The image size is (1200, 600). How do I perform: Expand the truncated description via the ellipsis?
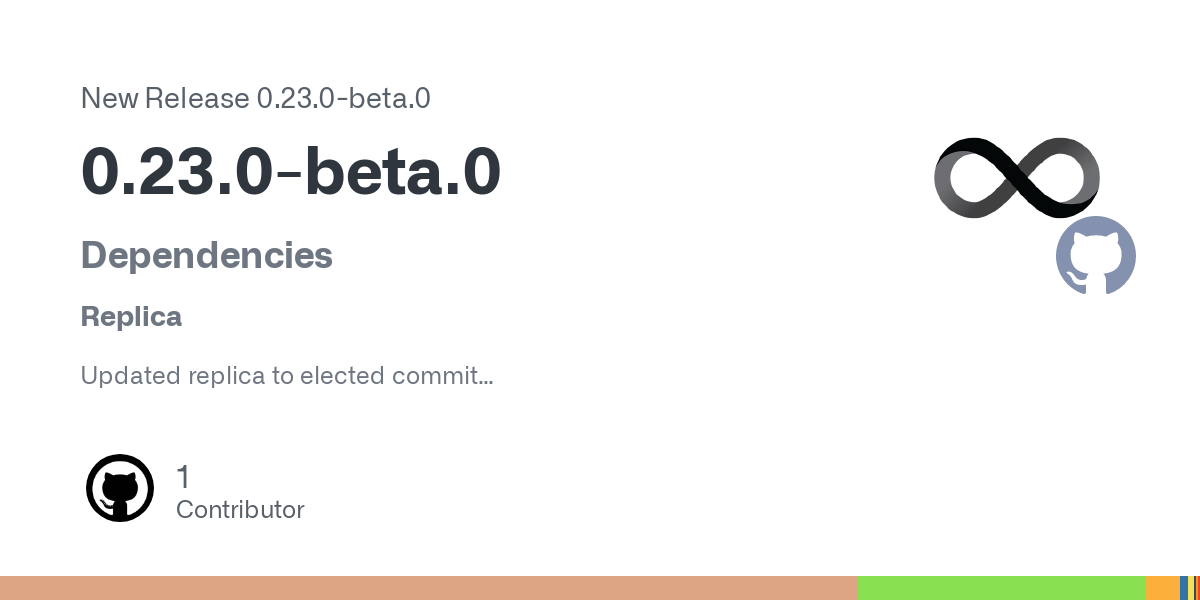(x=485, y=380)
